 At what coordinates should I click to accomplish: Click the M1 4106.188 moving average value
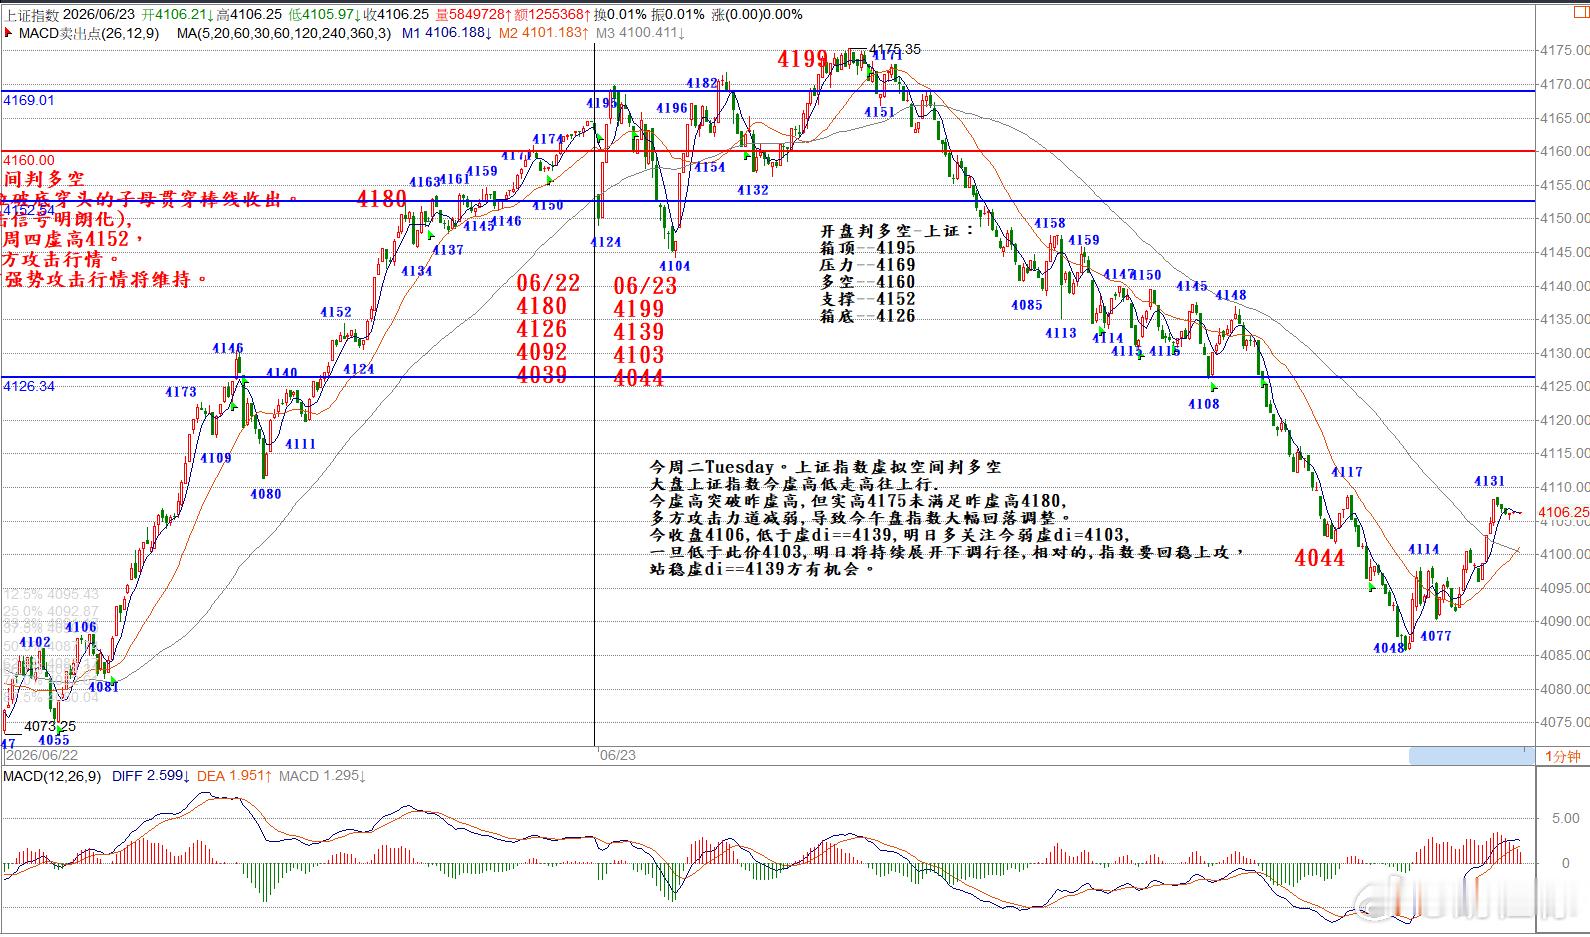tap(446, 33)
